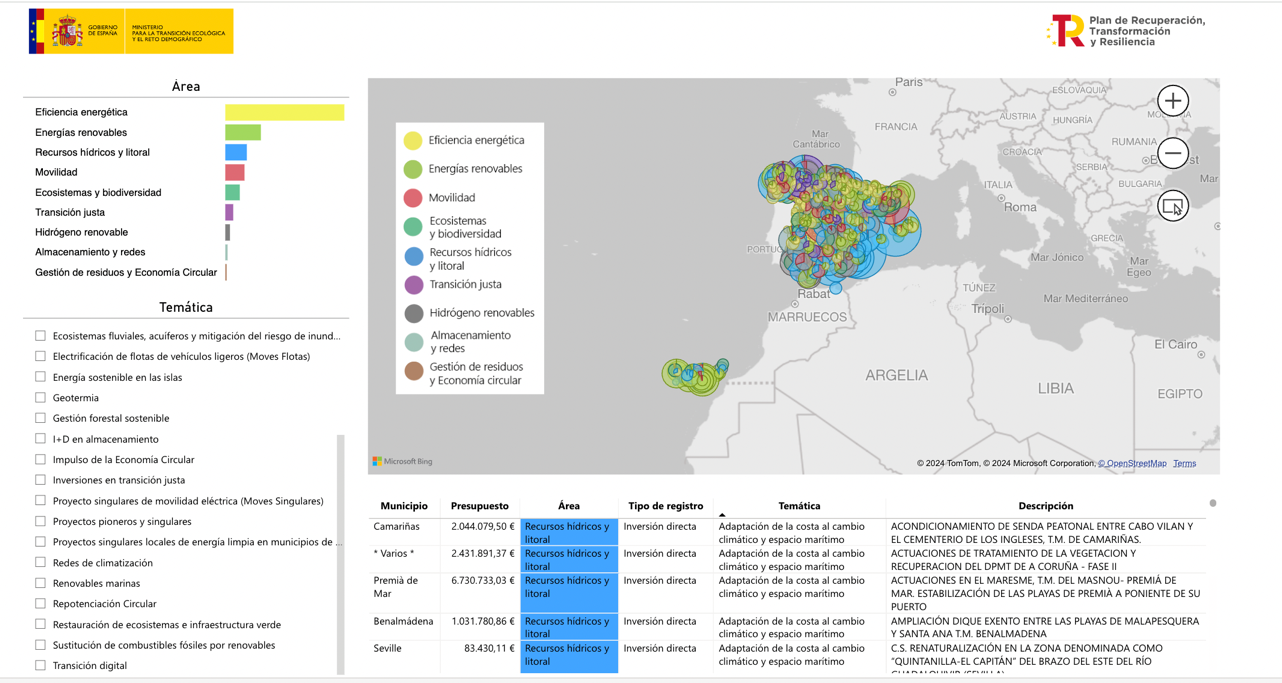1282x683 pixels.
Task: Tick the Transición digital checkbox
Action: click(41, 665)
